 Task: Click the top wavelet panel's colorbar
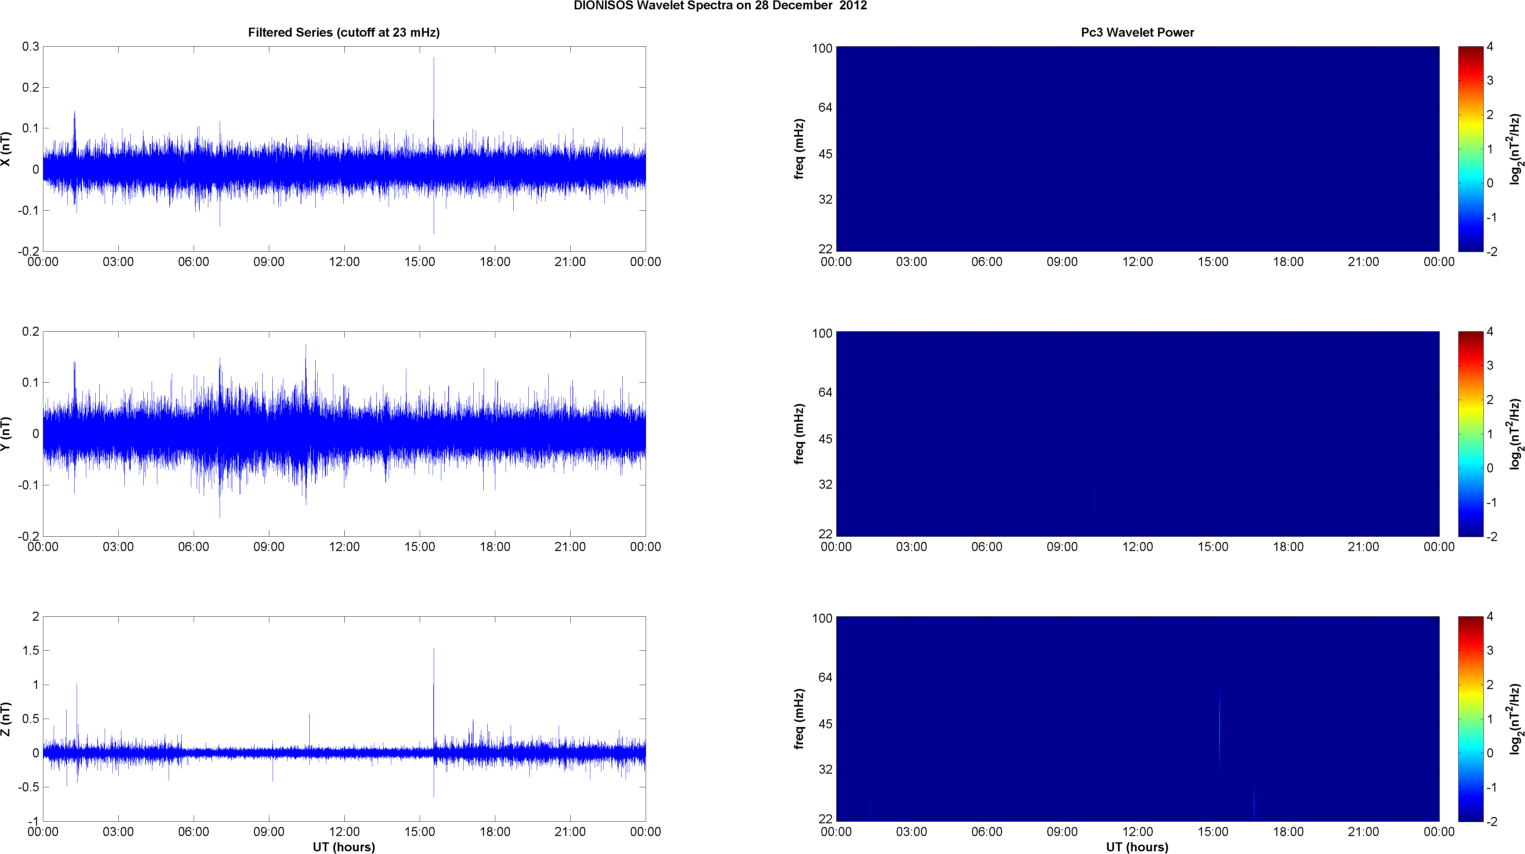[x=1470, y=149]
